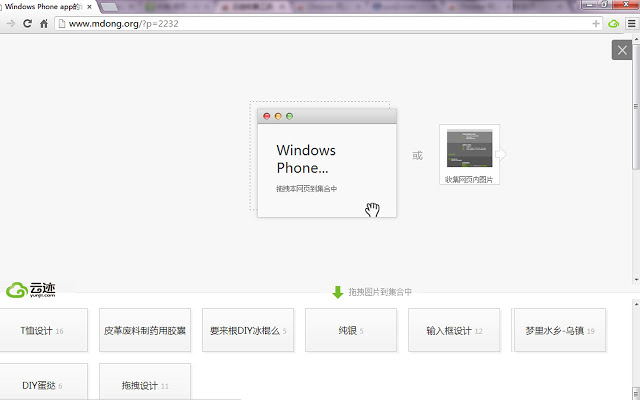Image resolution: width=640 pixels, height=400 pixels.
Task: Close the Yunji overlay with the X button
Action: [x=622, y=50]
